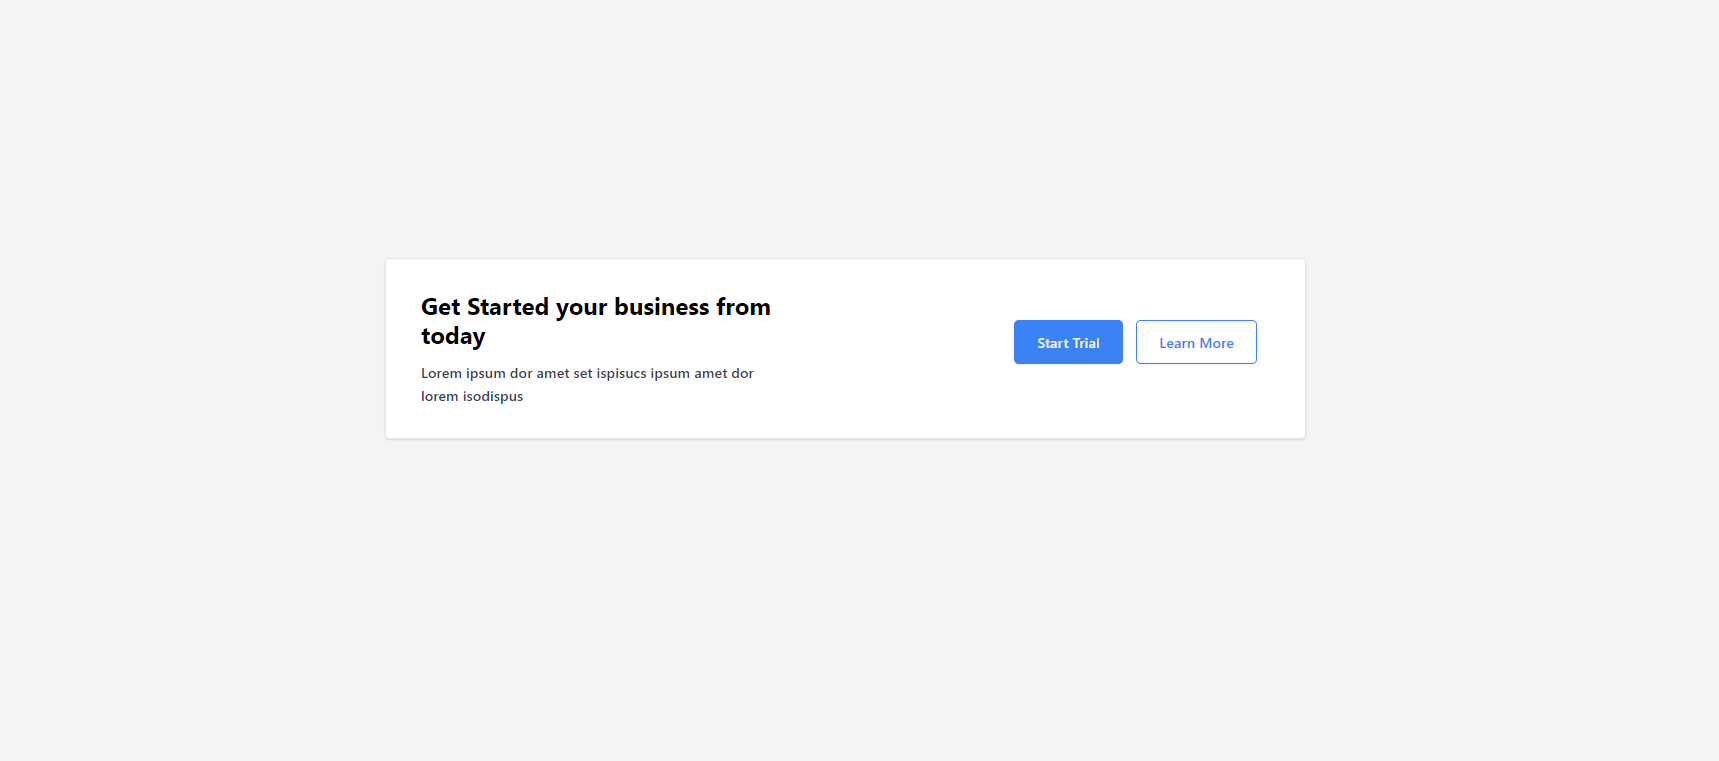Click the word "isodispus" in the description
This screenshot has width=1719, height=761.
coord(493,396)
